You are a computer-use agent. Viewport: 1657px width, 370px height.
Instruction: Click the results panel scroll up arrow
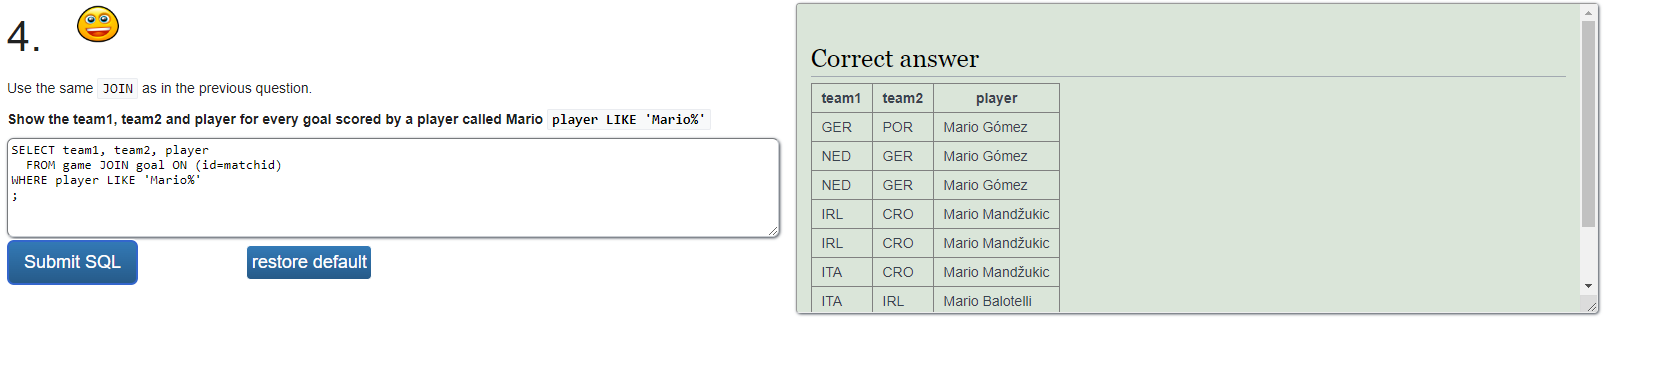point(1588,13)
